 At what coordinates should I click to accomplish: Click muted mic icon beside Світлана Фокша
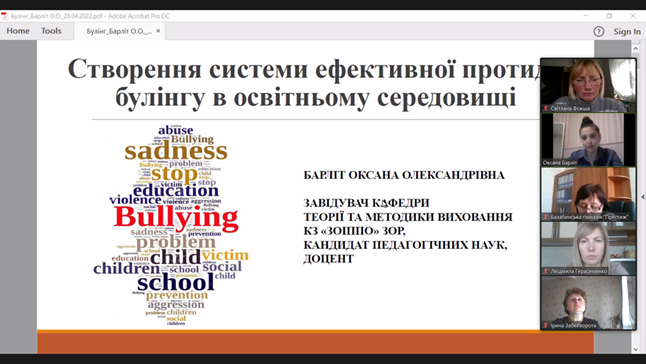point(546,108)
